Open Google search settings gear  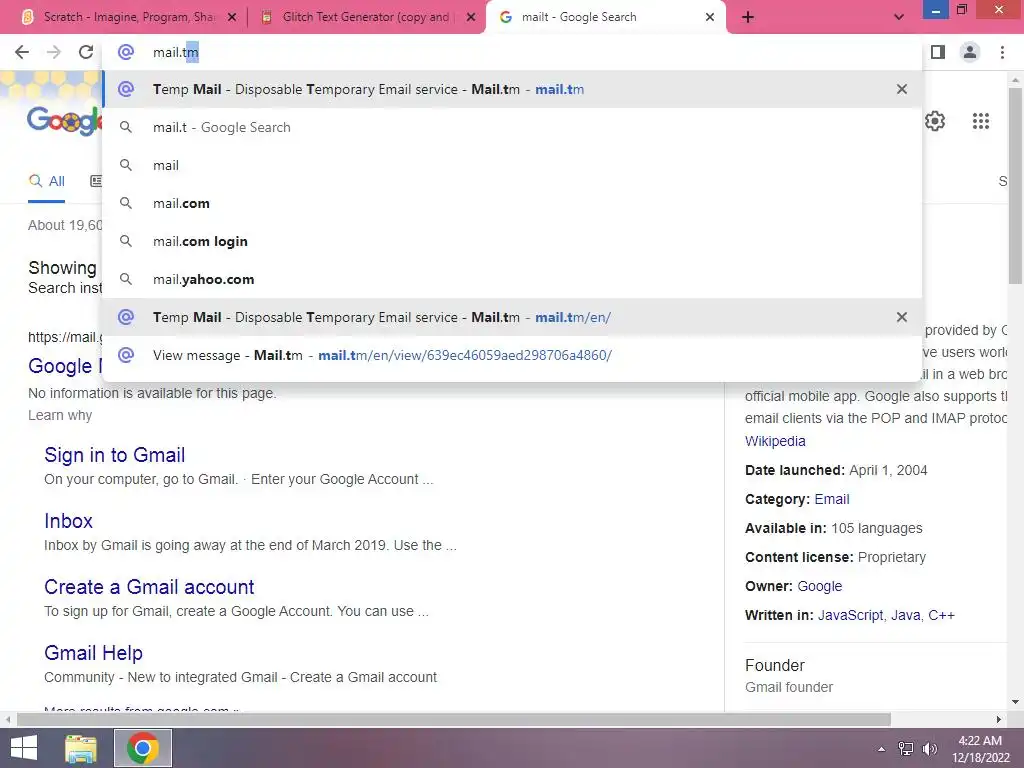click(935, 121)
